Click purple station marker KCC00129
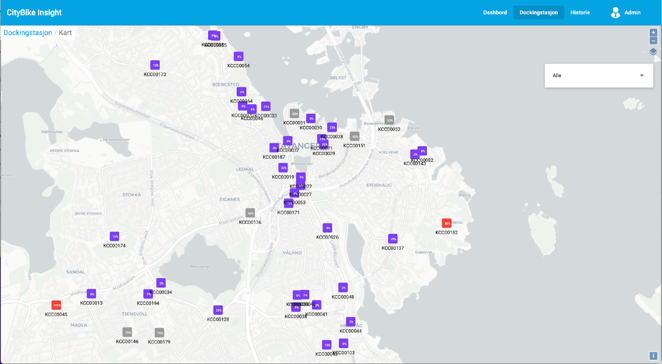The height and width of the screenshot is (364, 662). 218,310
